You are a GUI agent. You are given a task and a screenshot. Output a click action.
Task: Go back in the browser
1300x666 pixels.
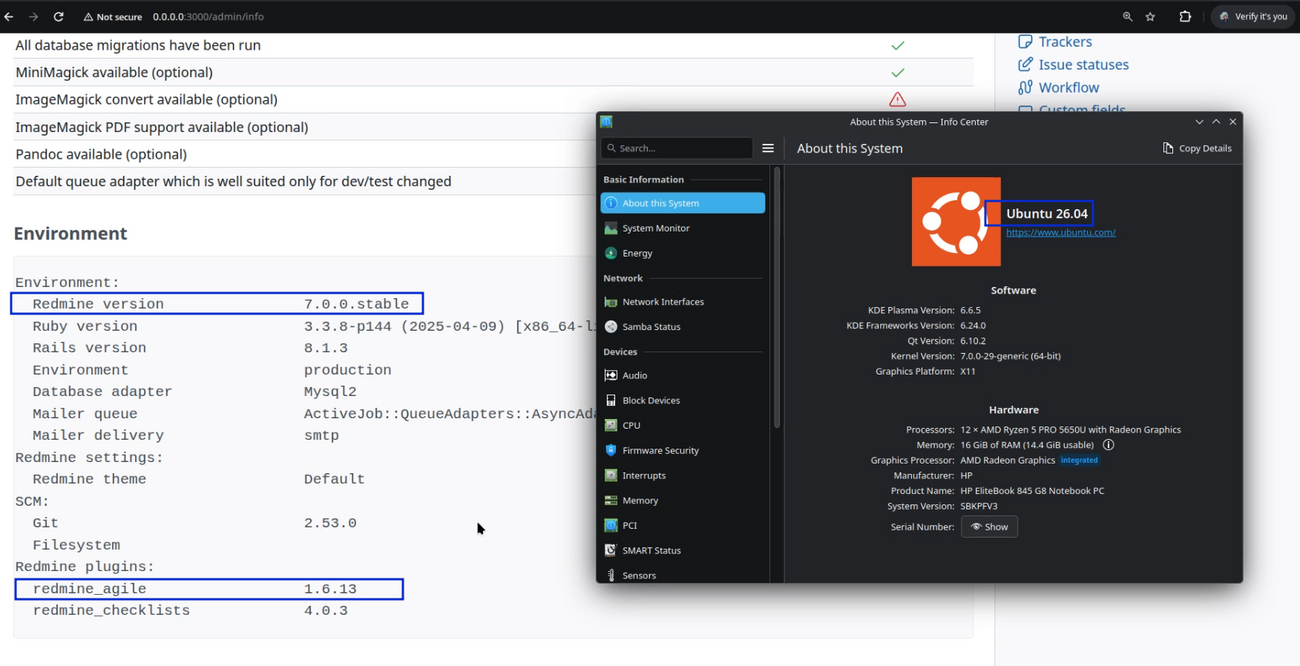point(9,17)
